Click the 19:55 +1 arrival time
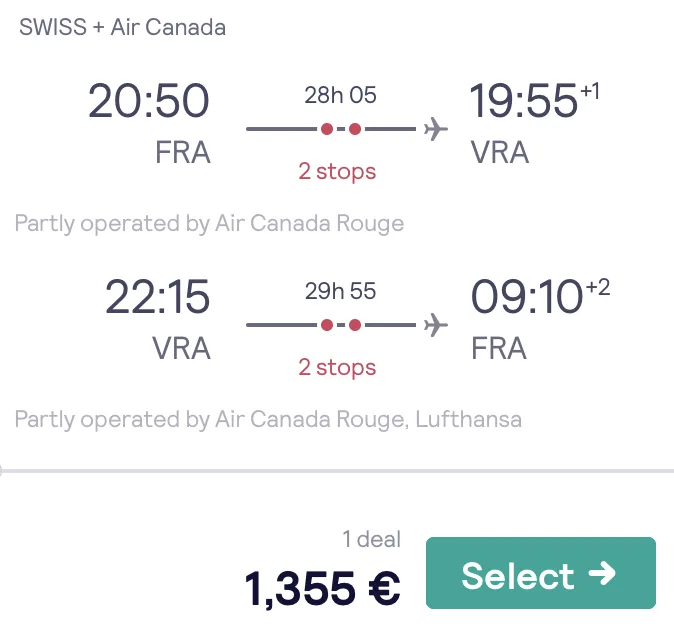The height and width of the screenshot is (630, 674). [534, 100]
